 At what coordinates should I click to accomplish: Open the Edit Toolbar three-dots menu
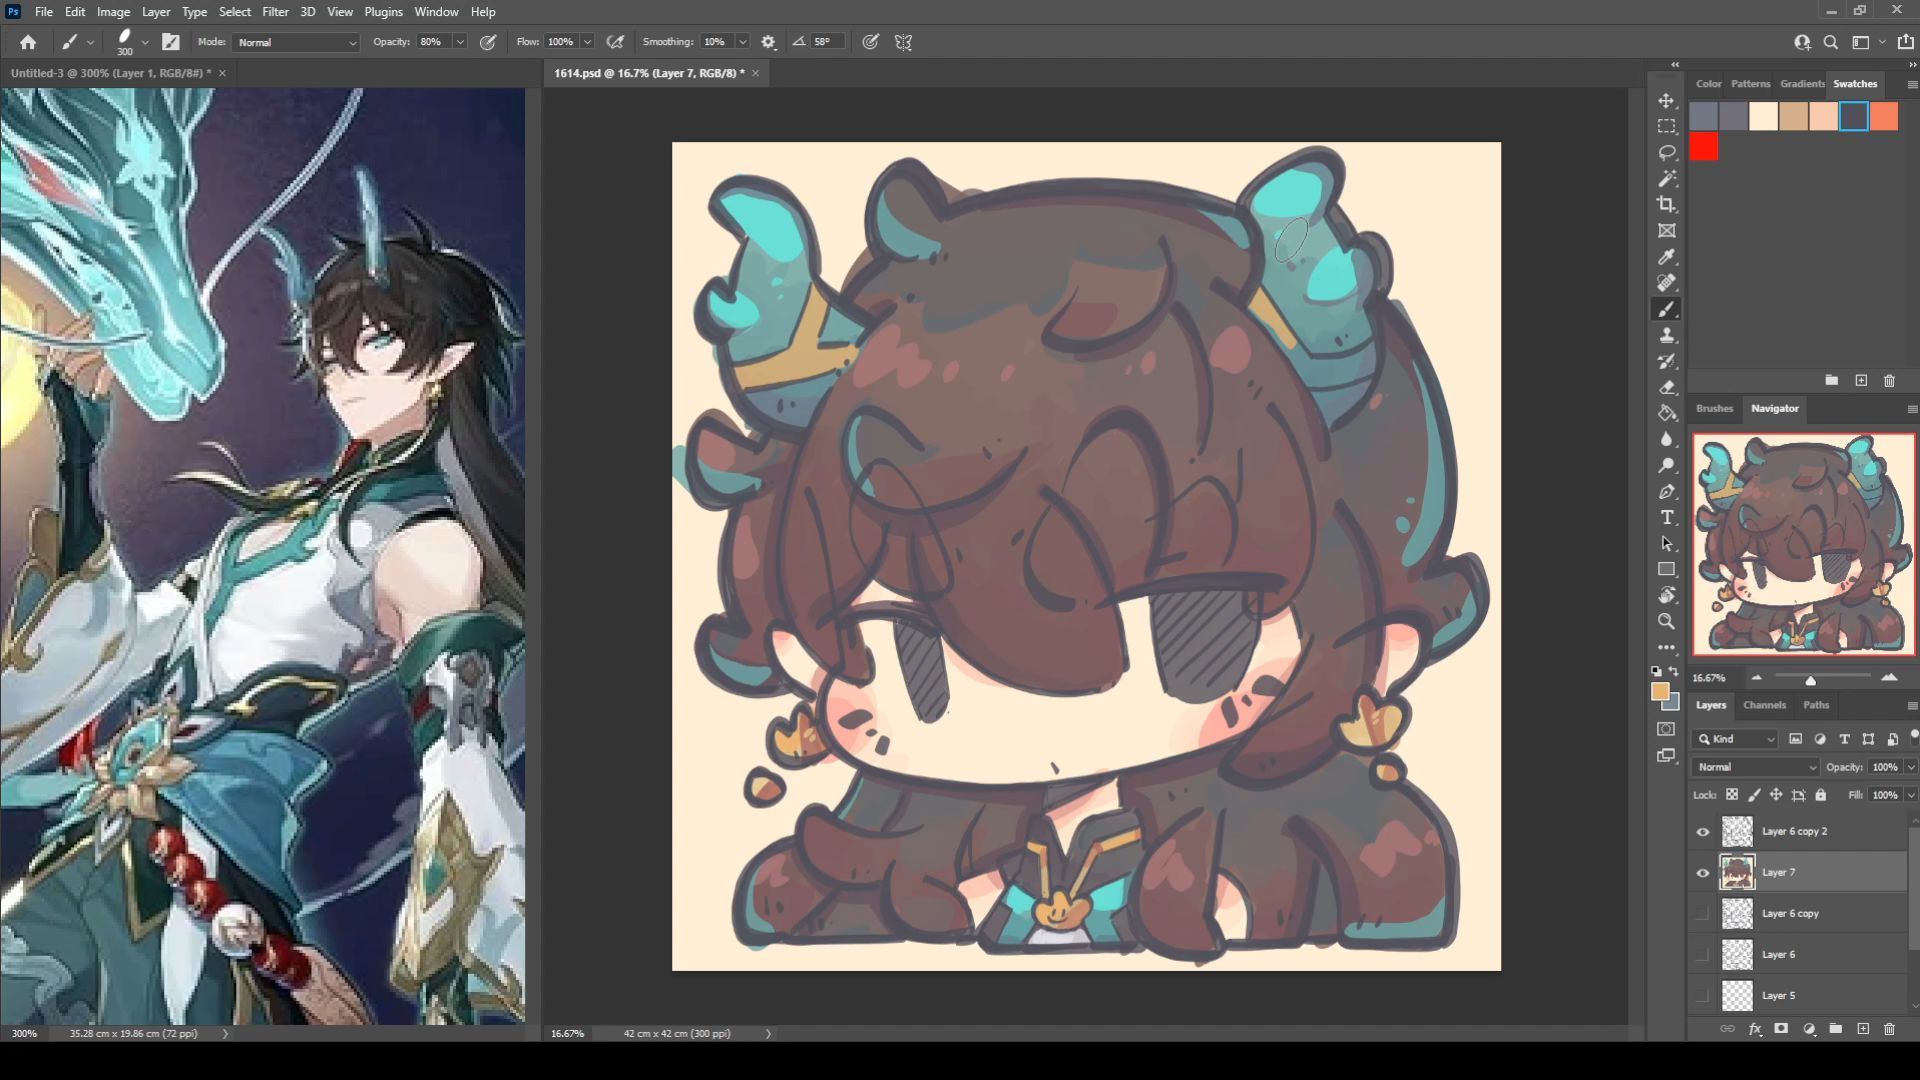coord(1666,647)
